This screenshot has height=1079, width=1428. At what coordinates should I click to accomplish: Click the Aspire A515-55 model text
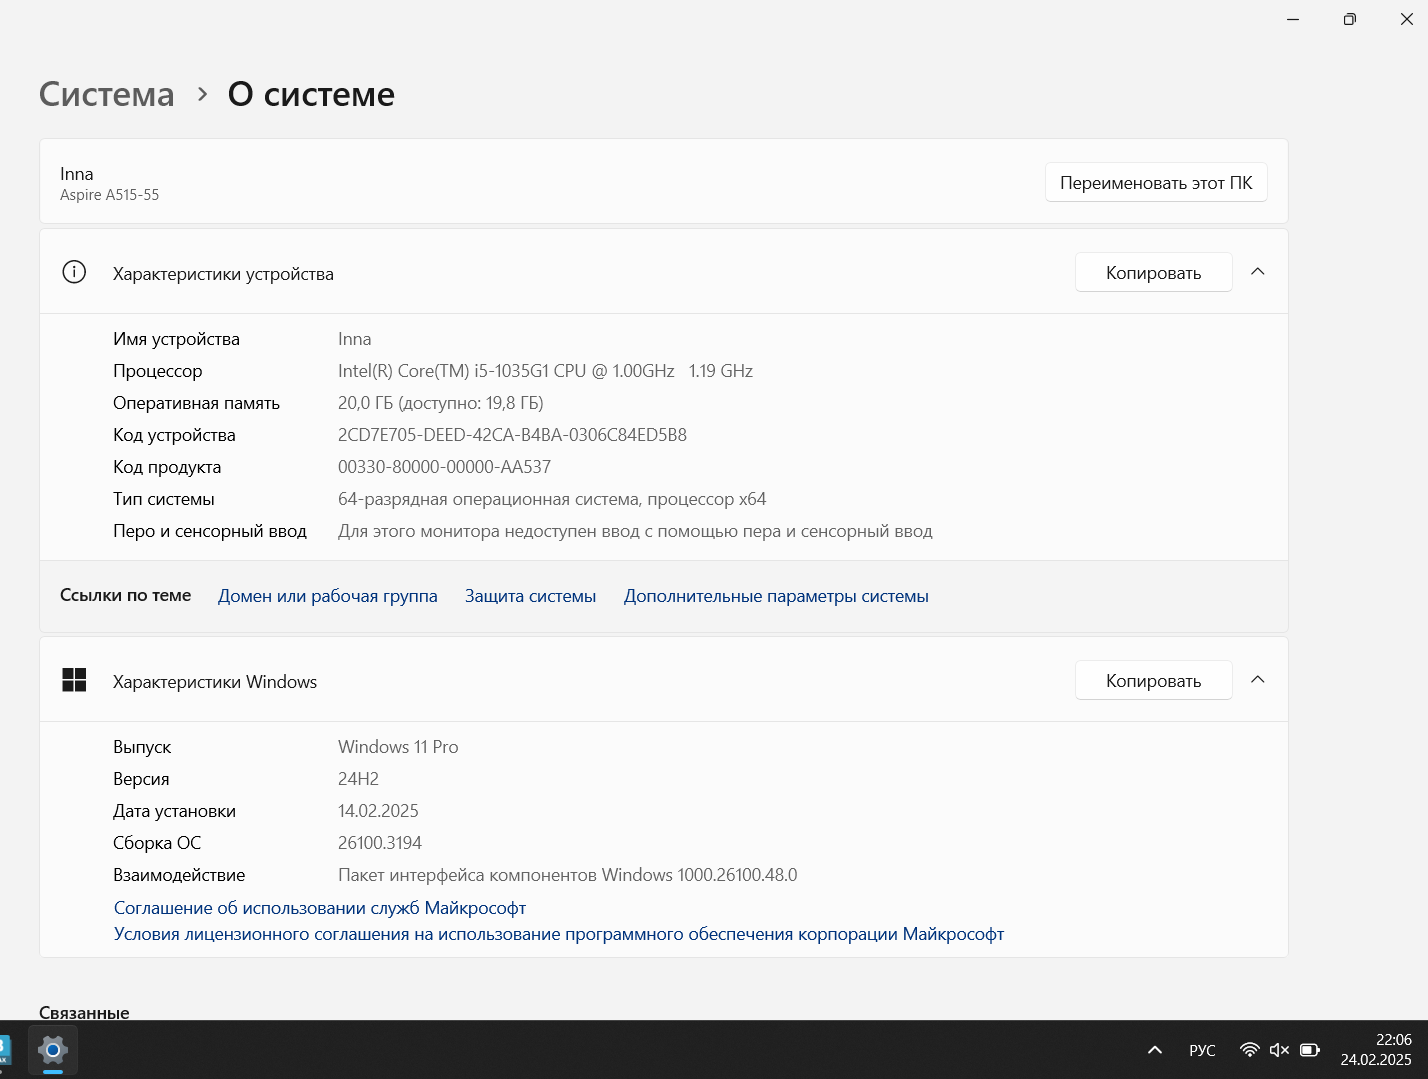(x=109, y=195)
